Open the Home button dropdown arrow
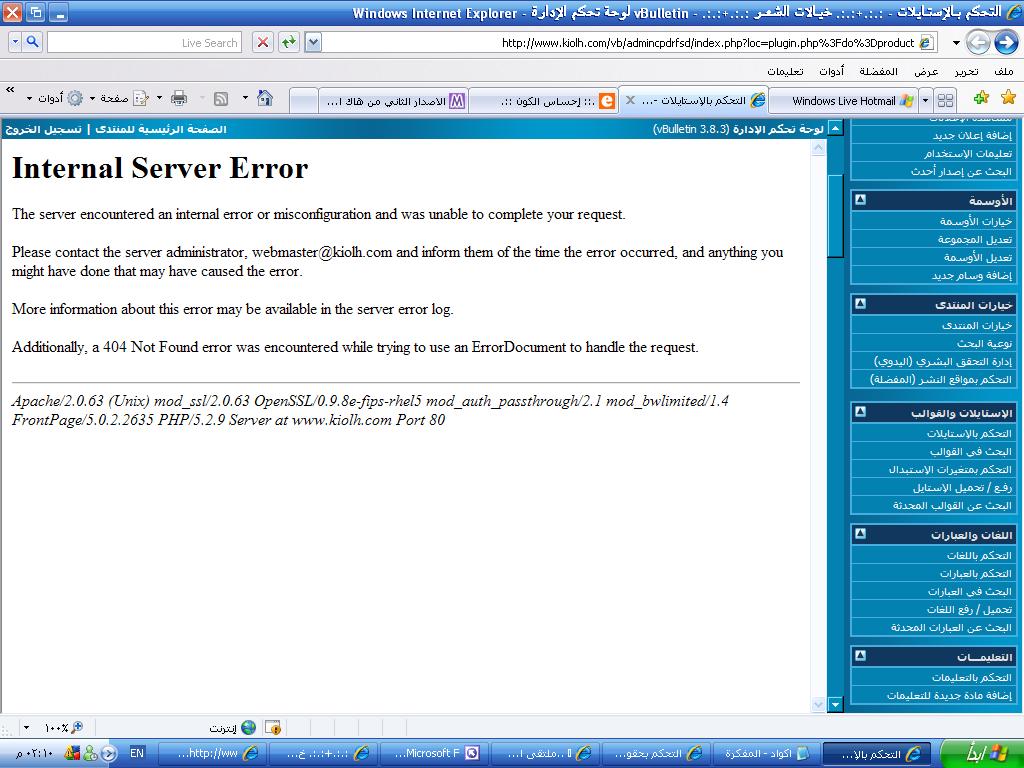This screenshot has height=768, width=1024. (x=245, y=98)
